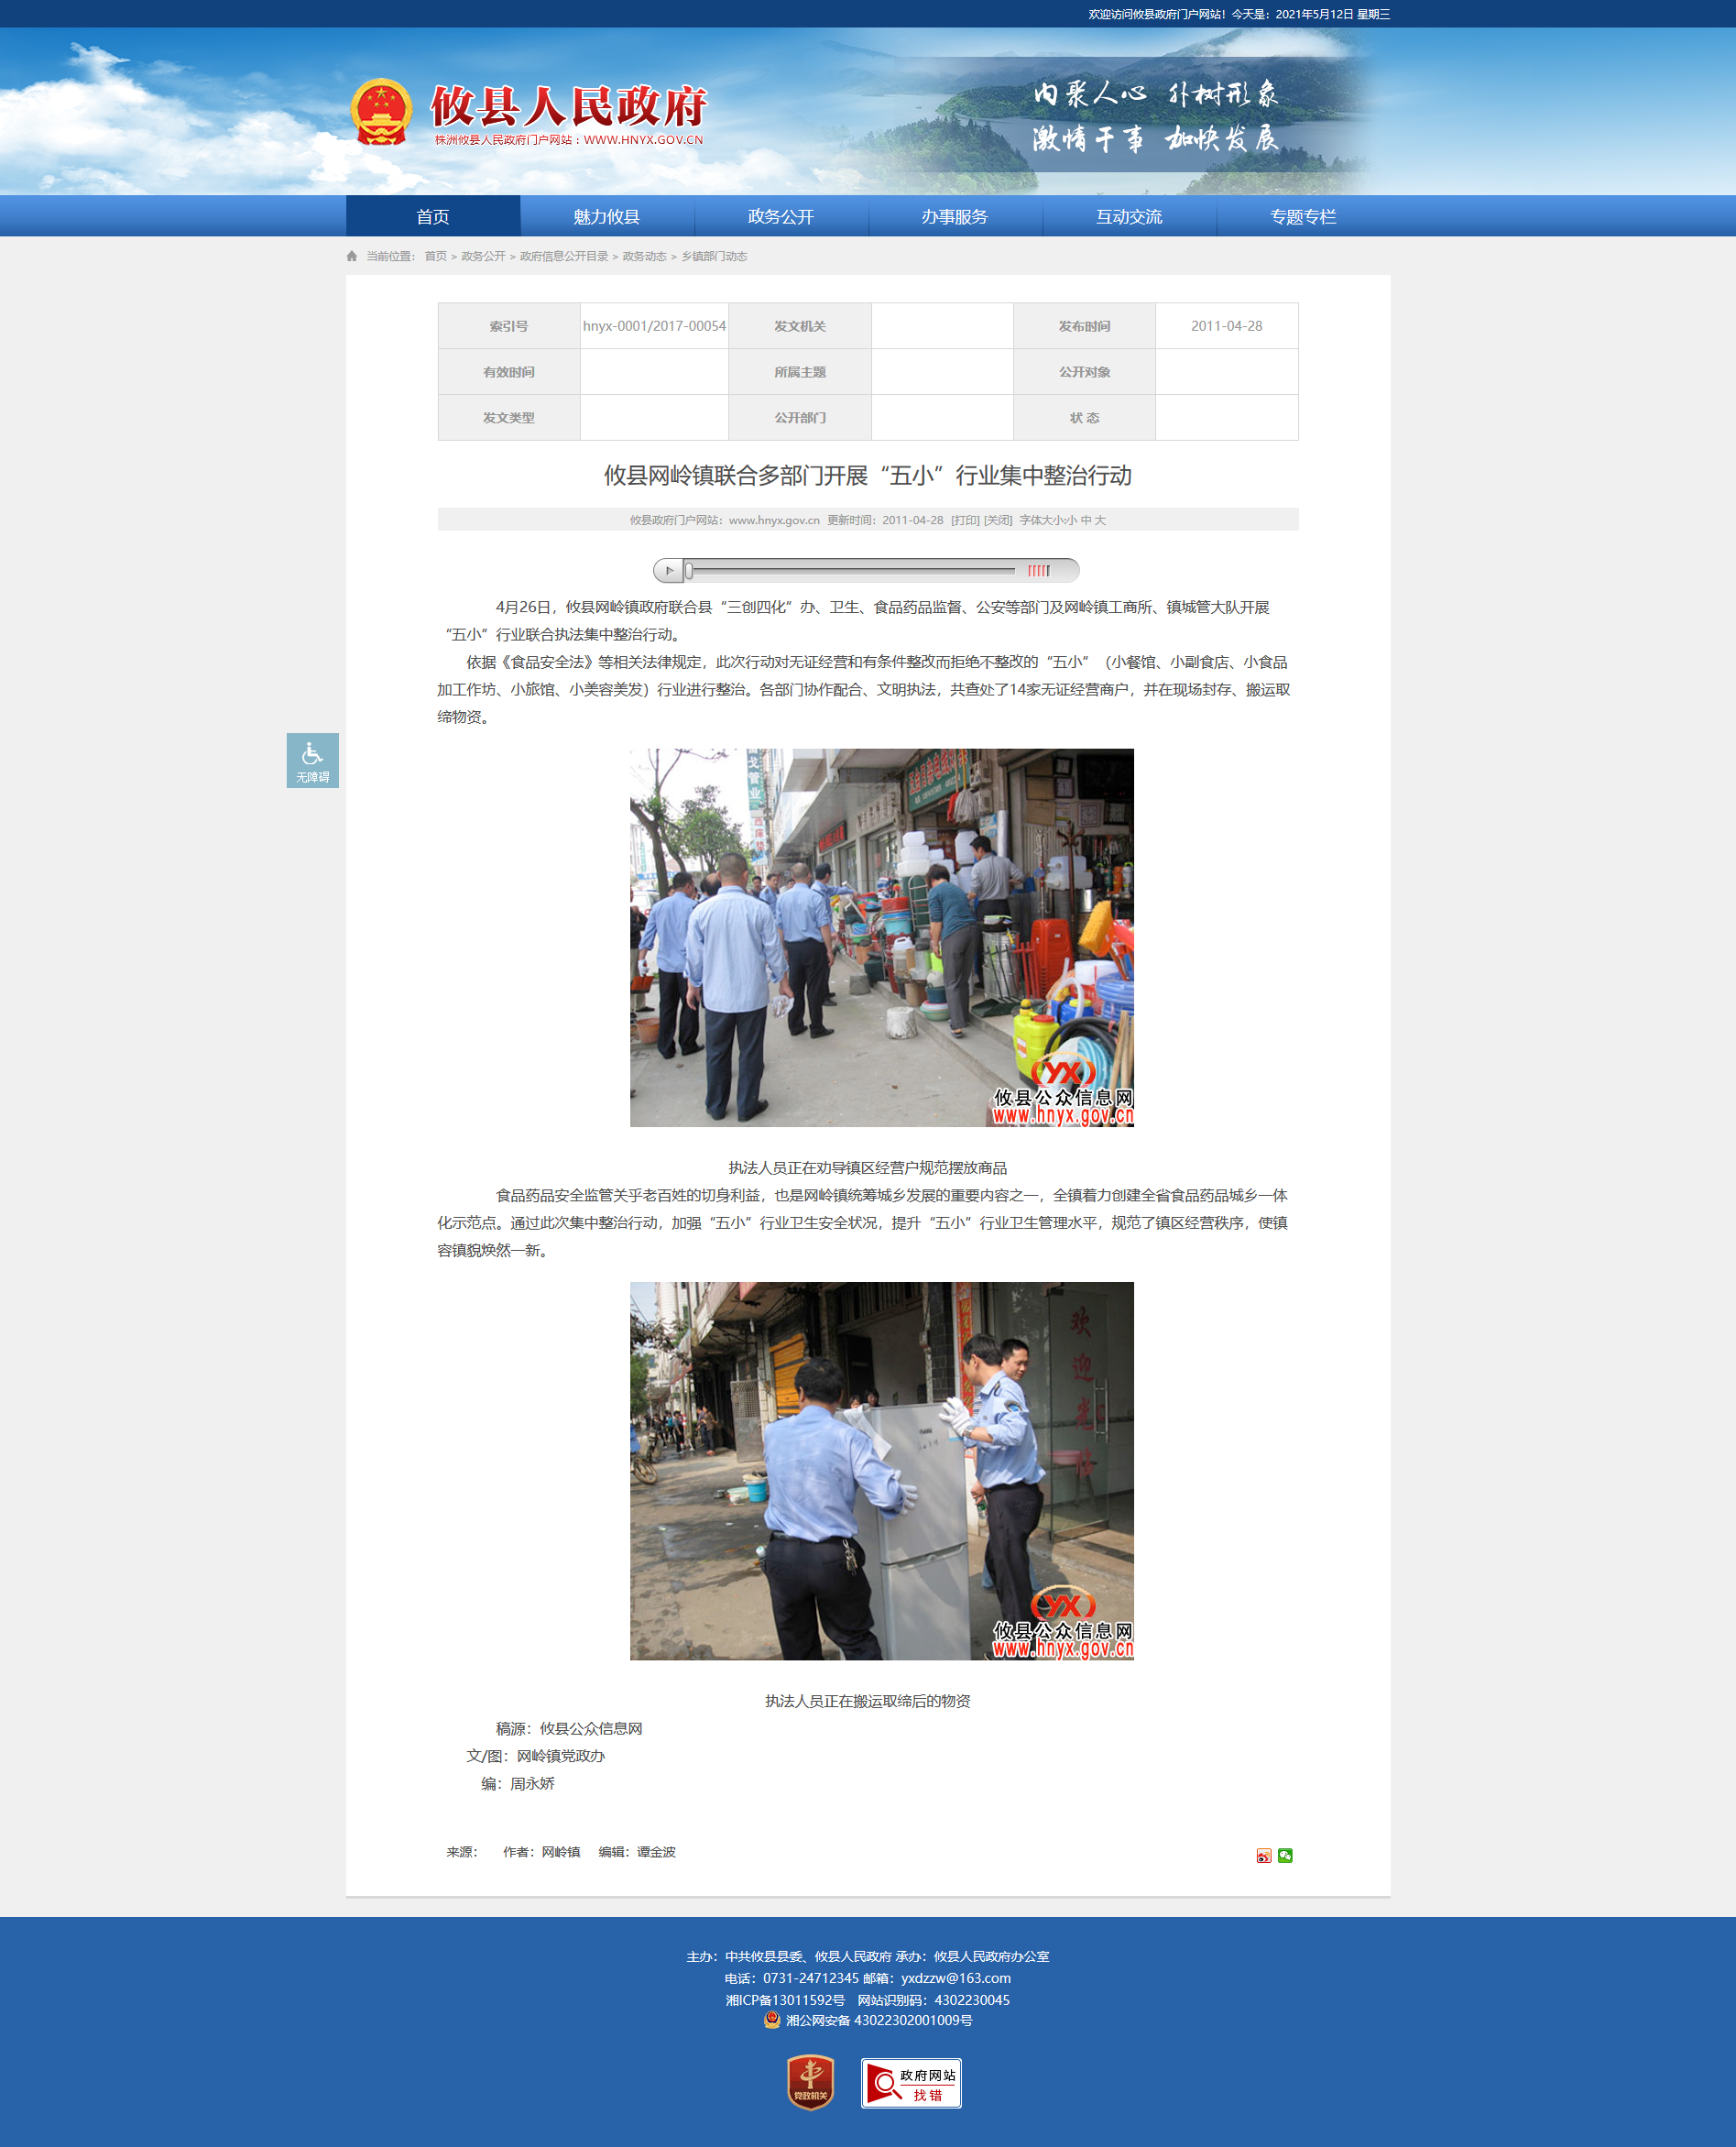Click the breadcrumb home icon
The width and height of the screenshot is (1736, 2147).
coord(352,257)
